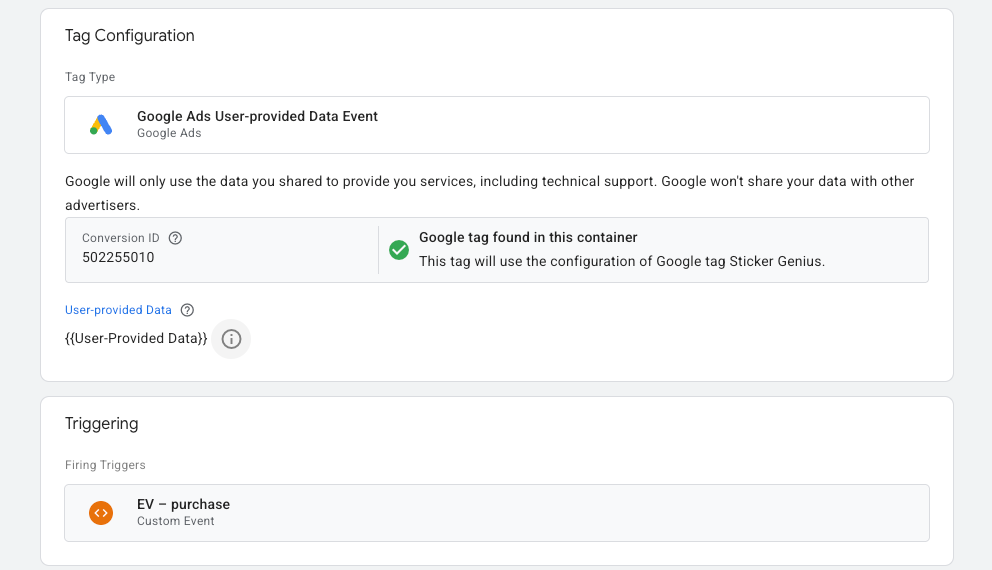Click the Google Ads logo icon

coord(101,125)
